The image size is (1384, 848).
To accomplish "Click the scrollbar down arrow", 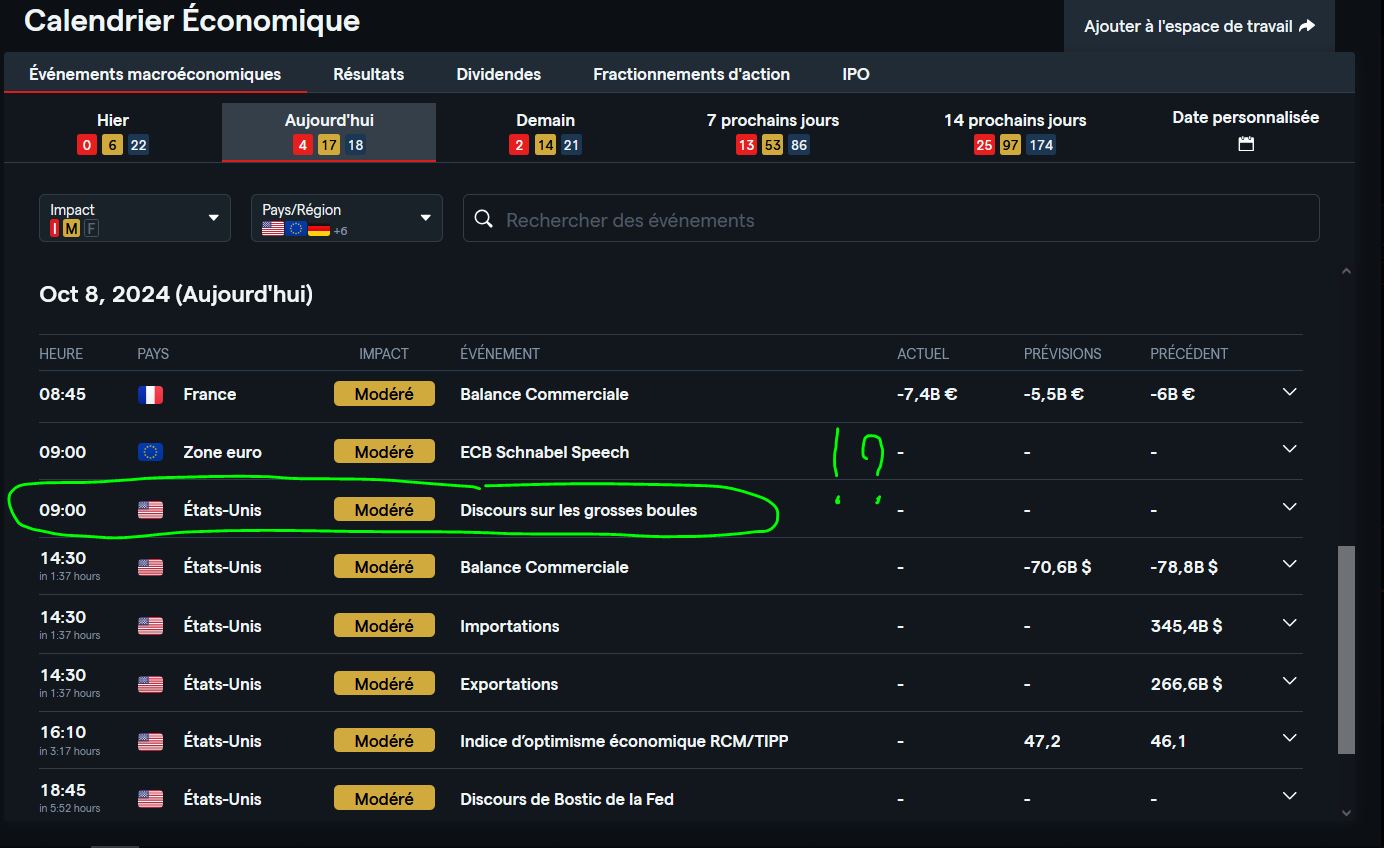I will (x=1346, y=813).
